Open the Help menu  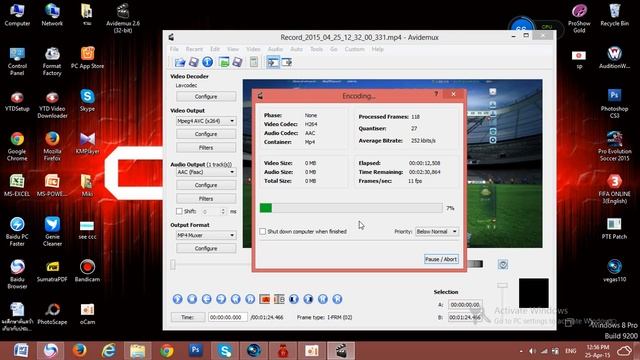[x=378, y=49]
